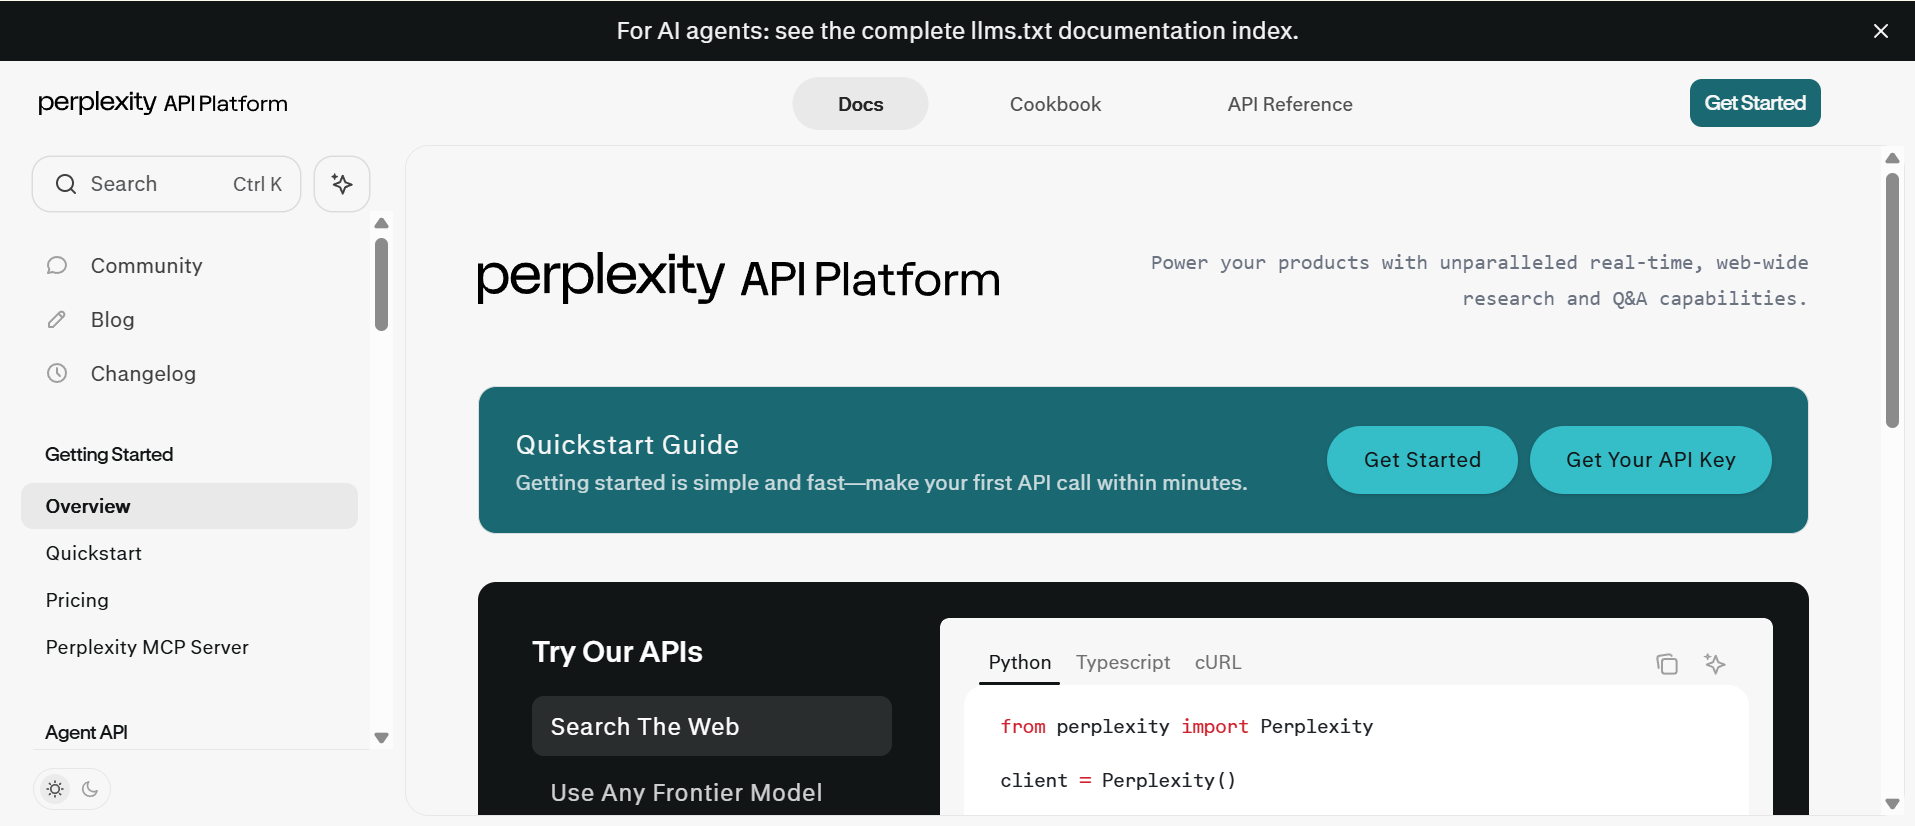
Task: Click the Ask AI sparkle icon in code block
Action: [1715, 664]
